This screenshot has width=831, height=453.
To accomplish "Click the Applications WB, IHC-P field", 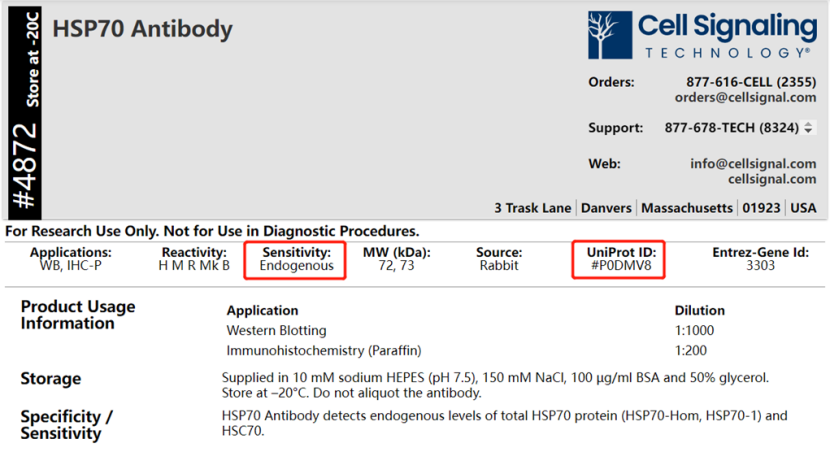I will (70, 266).
